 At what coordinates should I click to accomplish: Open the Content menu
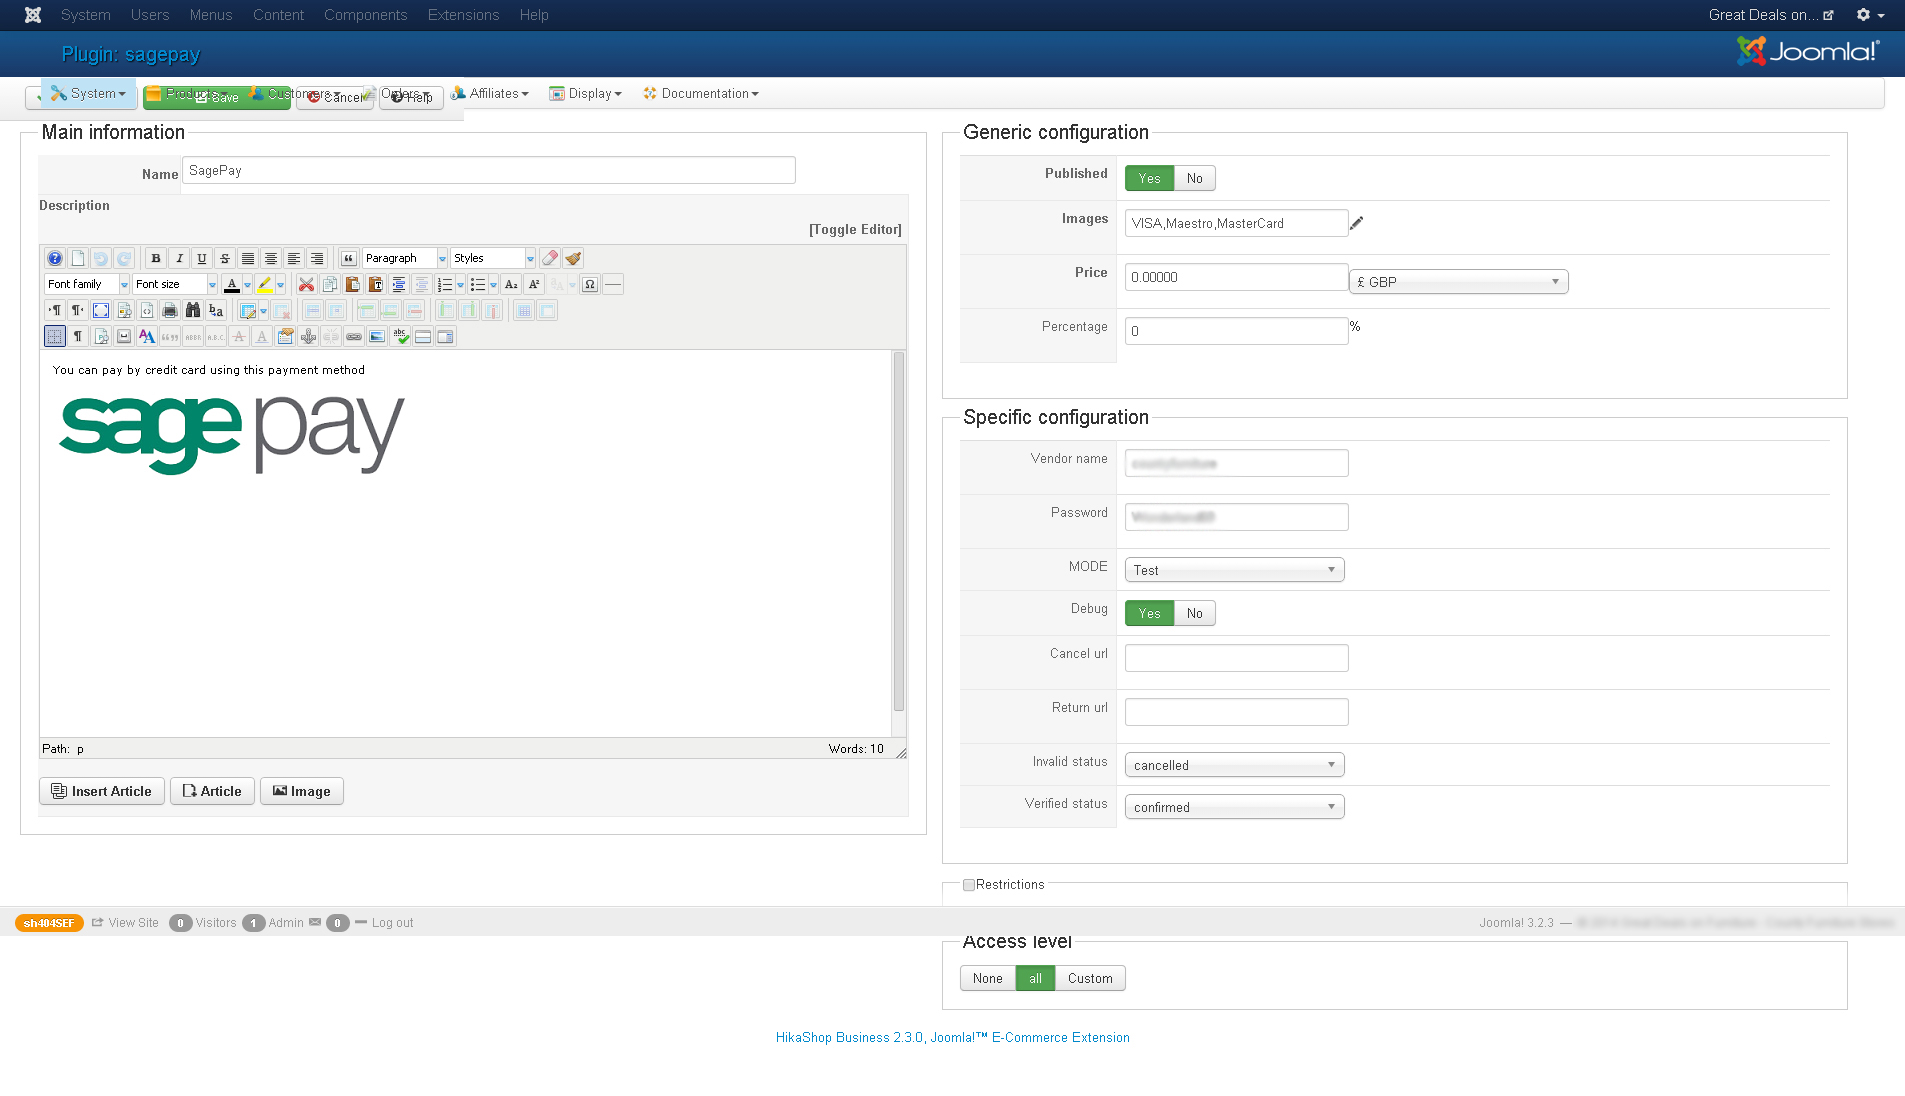coord(278,15)
